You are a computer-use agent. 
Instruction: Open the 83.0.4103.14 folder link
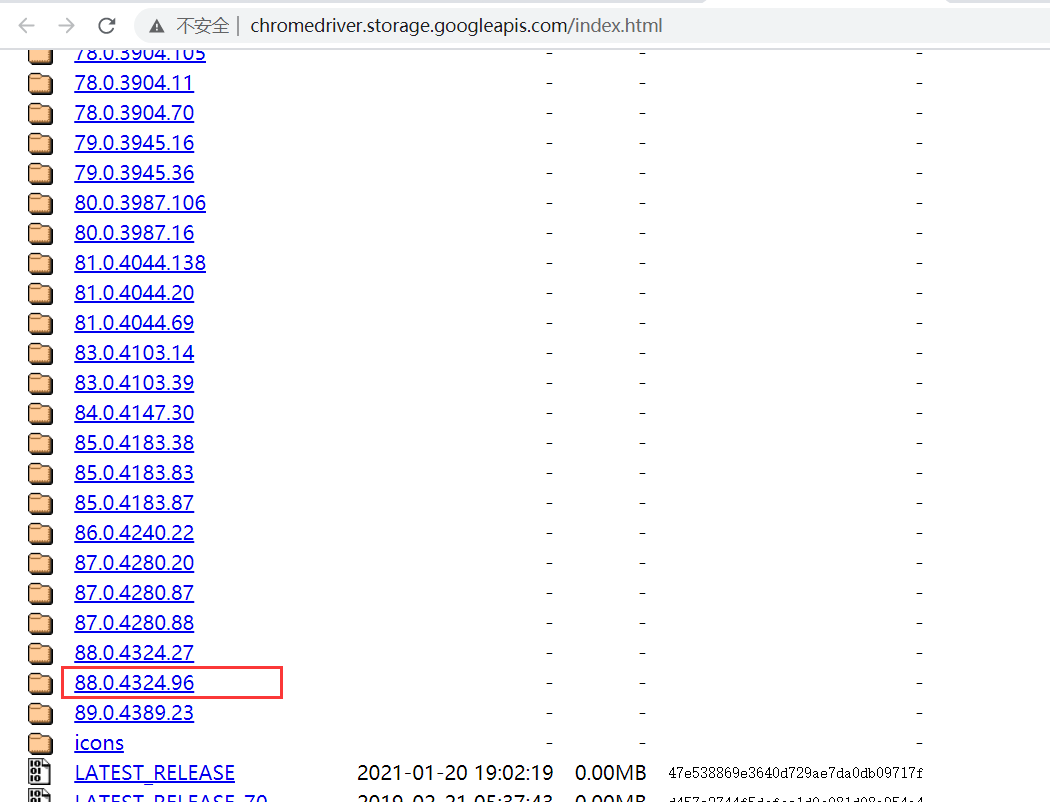coord(134,353)
